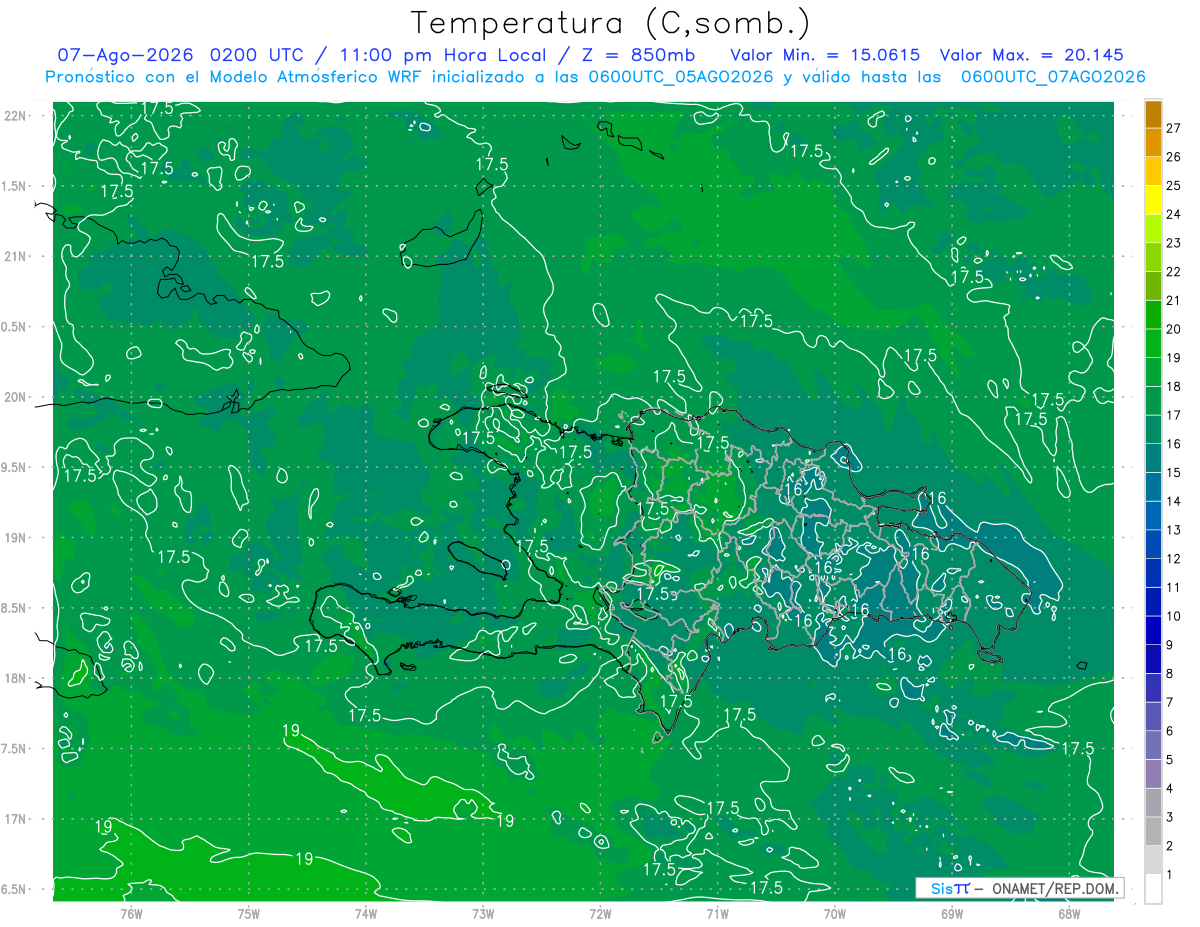Click the 17N latitude label

[17, 819]
